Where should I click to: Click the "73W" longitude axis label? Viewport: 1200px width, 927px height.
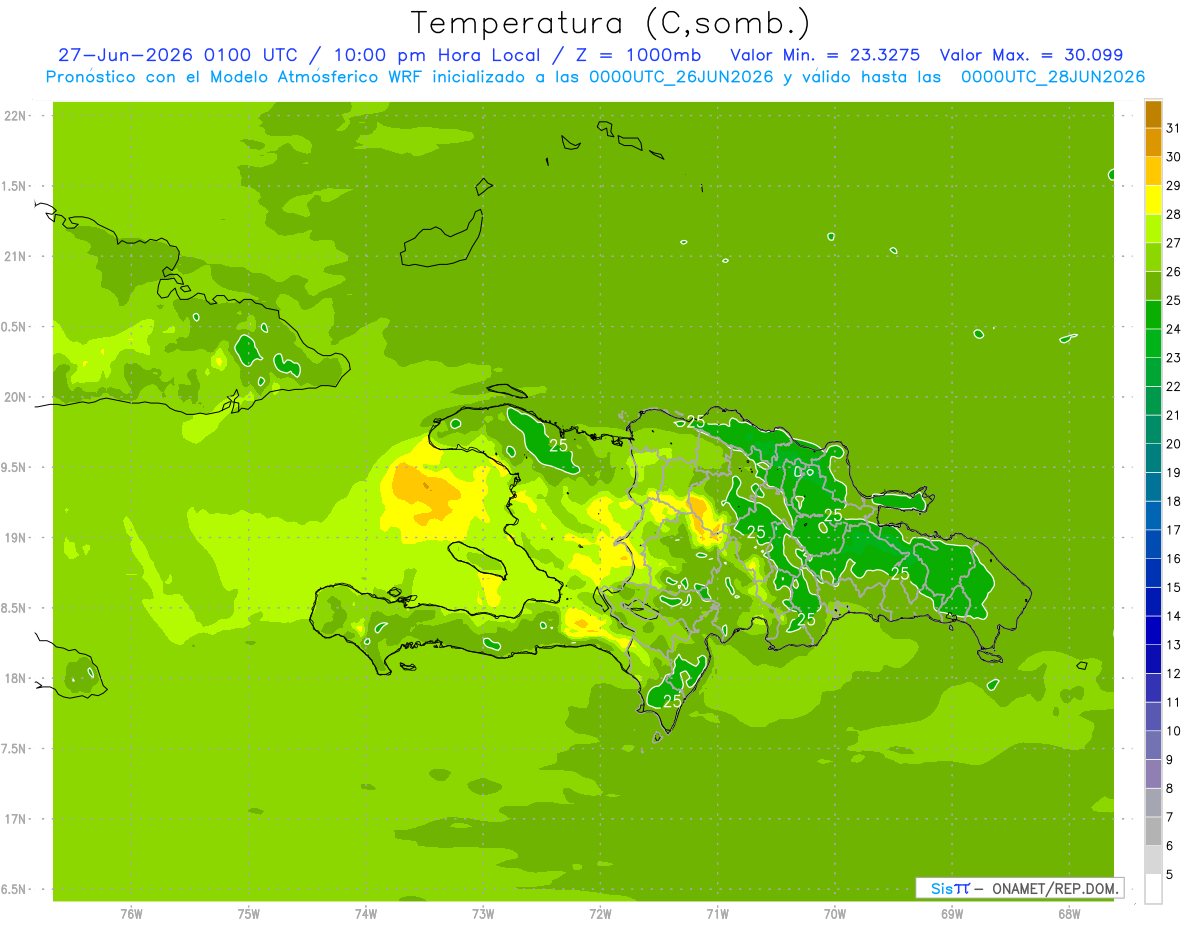point(483,914)
